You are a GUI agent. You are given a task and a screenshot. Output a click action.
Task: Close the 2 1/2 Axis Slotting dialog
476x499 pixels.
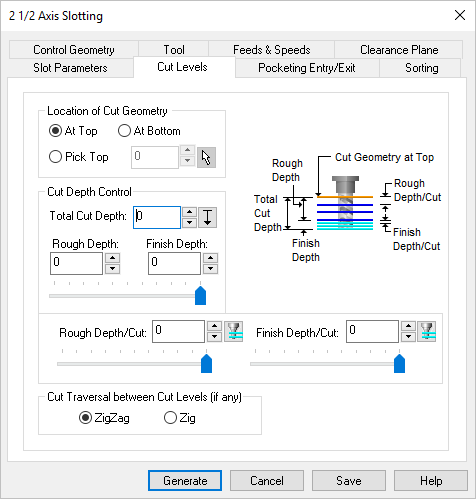(x=460, y=15)
